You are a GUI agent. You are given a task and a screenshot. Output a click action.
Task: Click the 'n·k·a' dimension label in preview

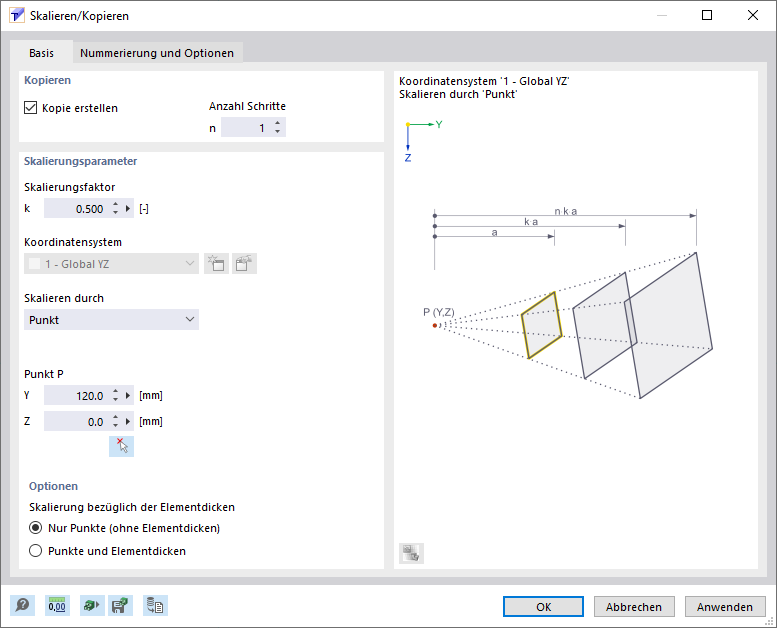(565, 211)
